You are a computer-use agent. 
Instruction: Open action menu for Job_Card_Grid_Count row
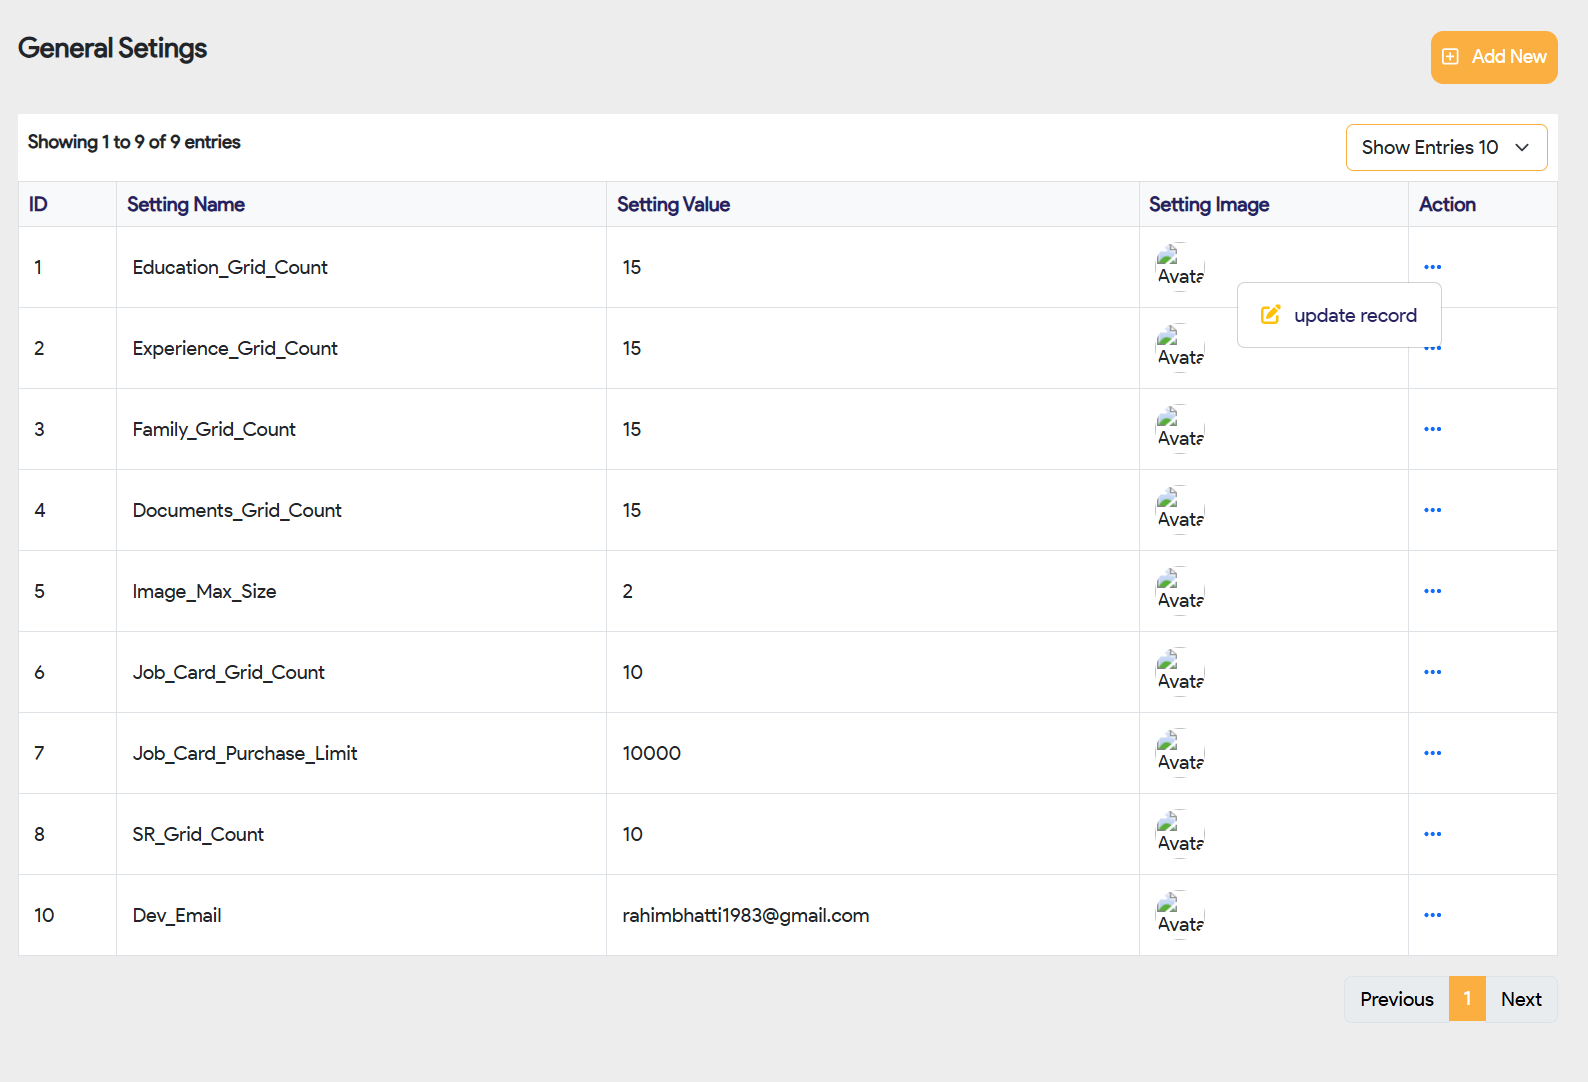point(1432,672)
